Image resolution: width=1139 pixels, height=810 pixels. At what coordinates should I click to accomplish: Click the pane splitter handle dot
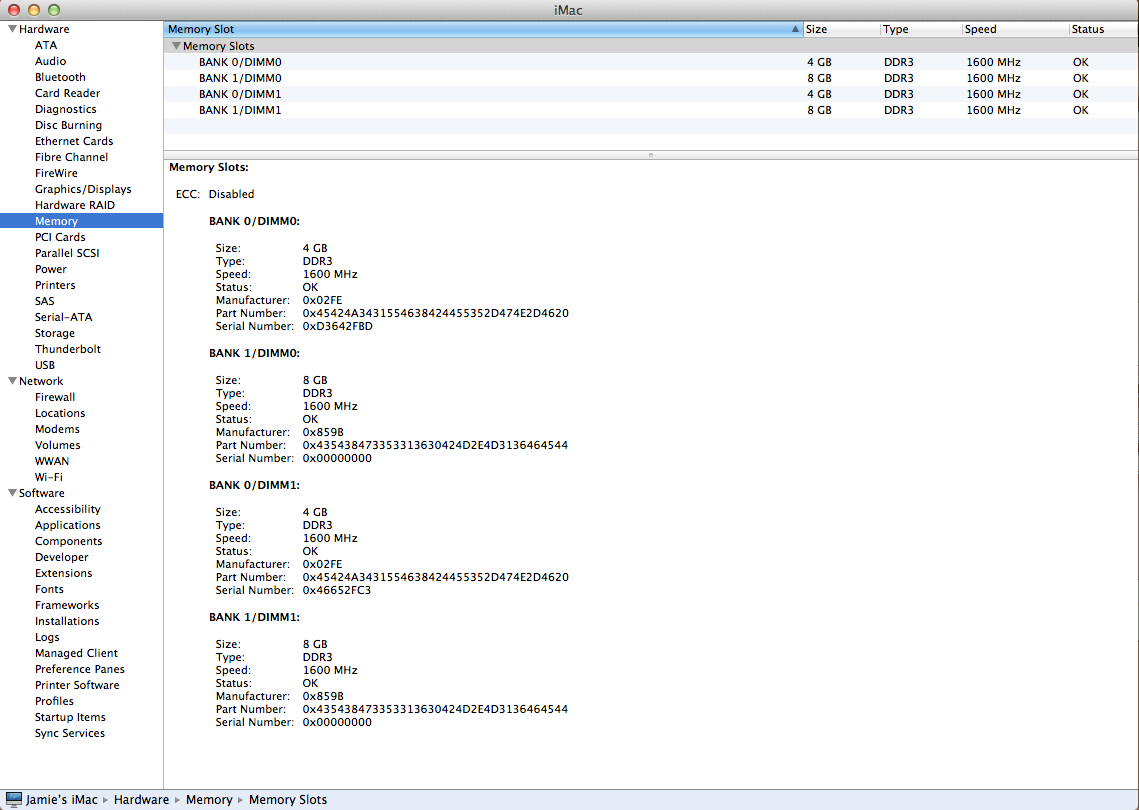(651, 155)
